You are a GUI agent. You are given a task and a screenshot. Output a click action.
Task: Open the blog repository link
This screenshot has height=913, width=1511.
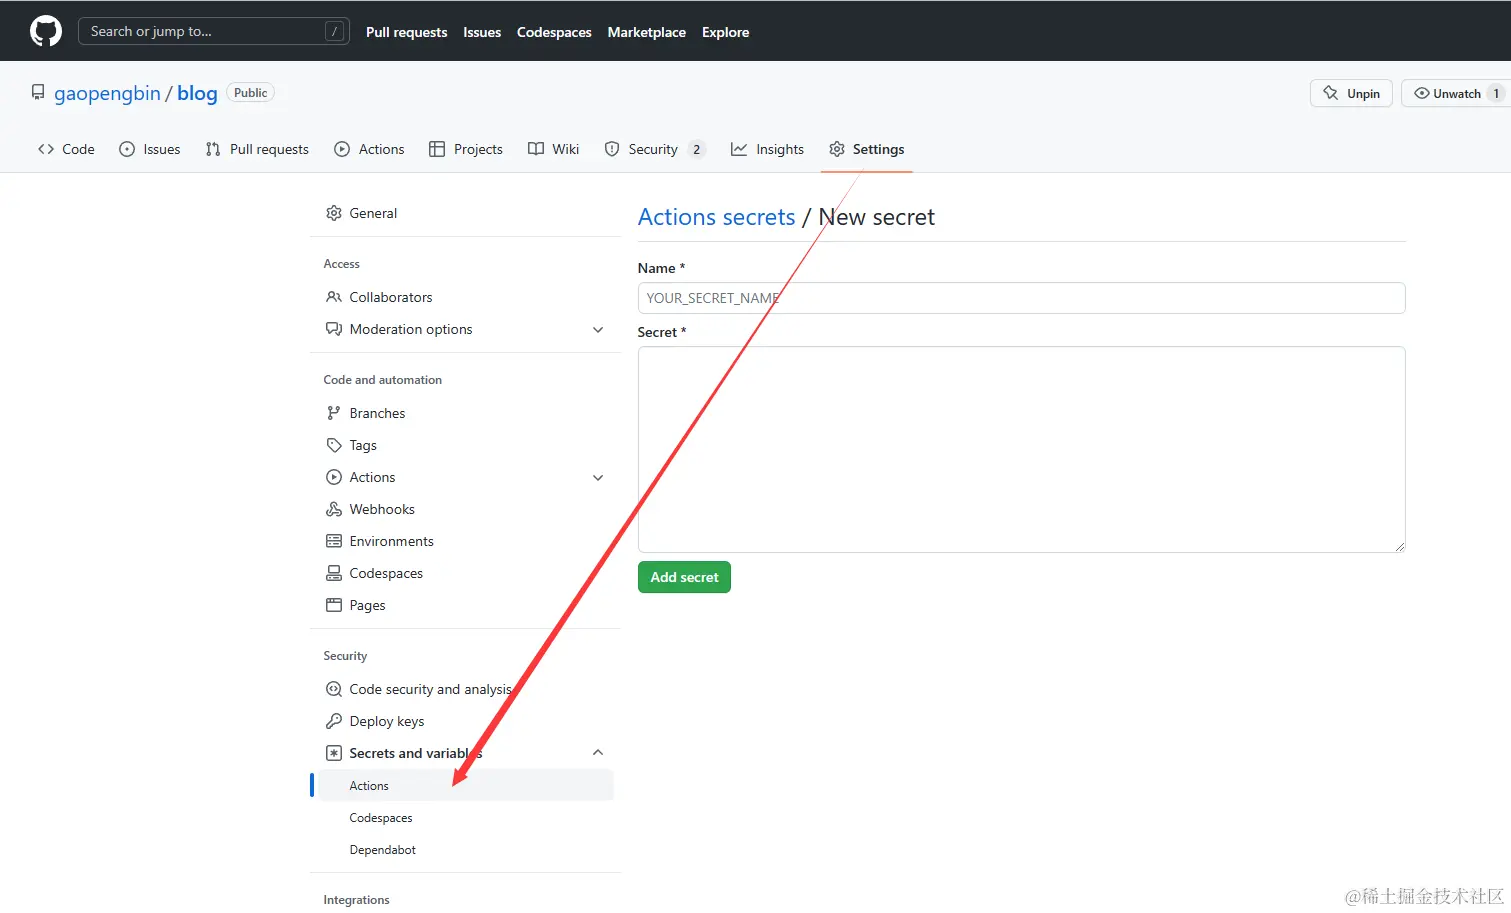[197, 93]
